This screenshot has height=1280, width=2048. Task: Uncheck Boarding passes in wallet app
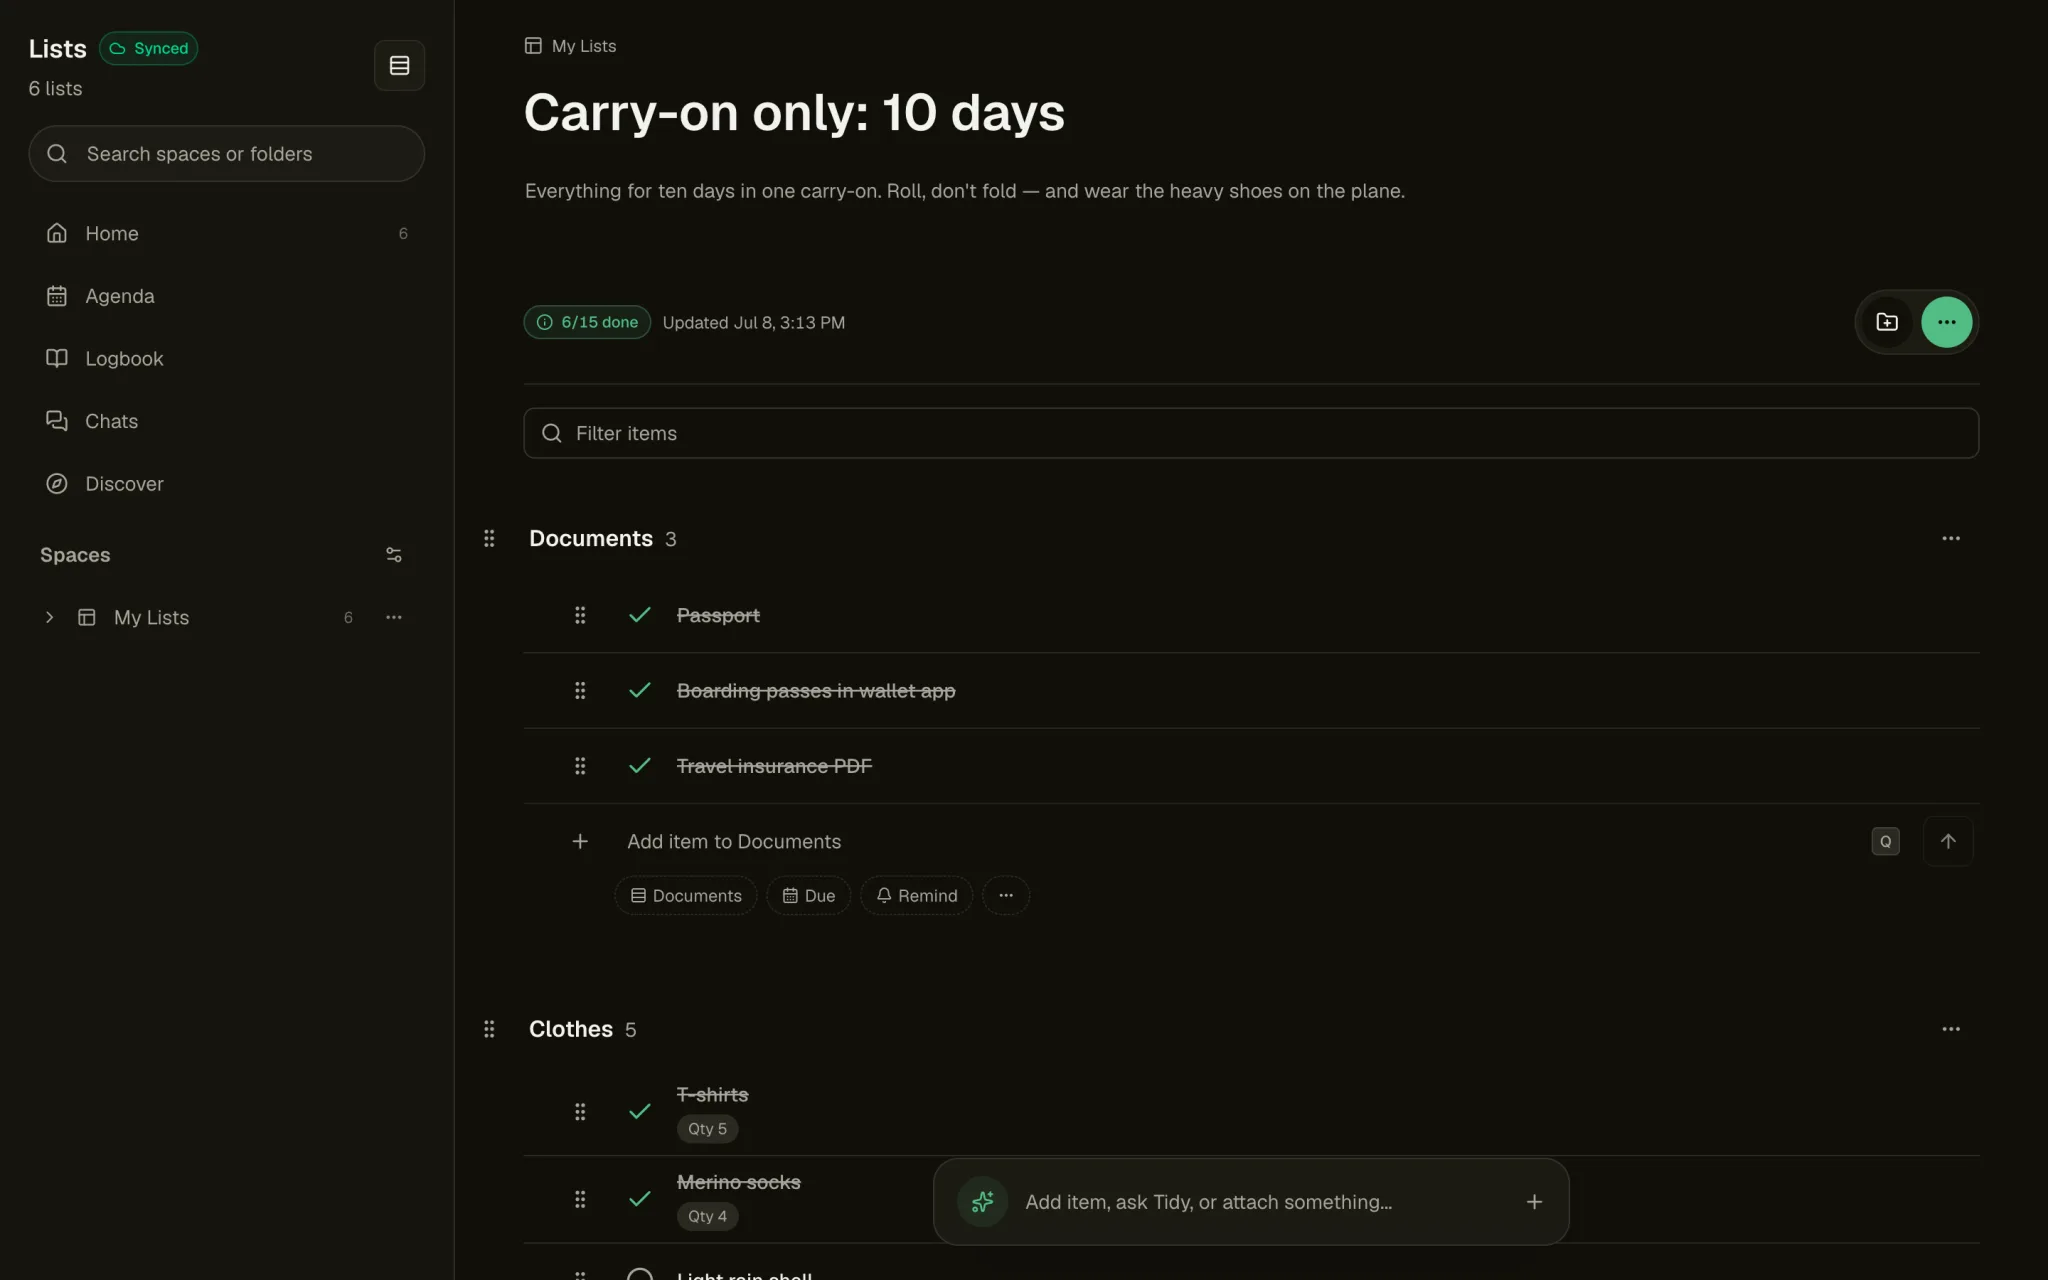[640, 690]
